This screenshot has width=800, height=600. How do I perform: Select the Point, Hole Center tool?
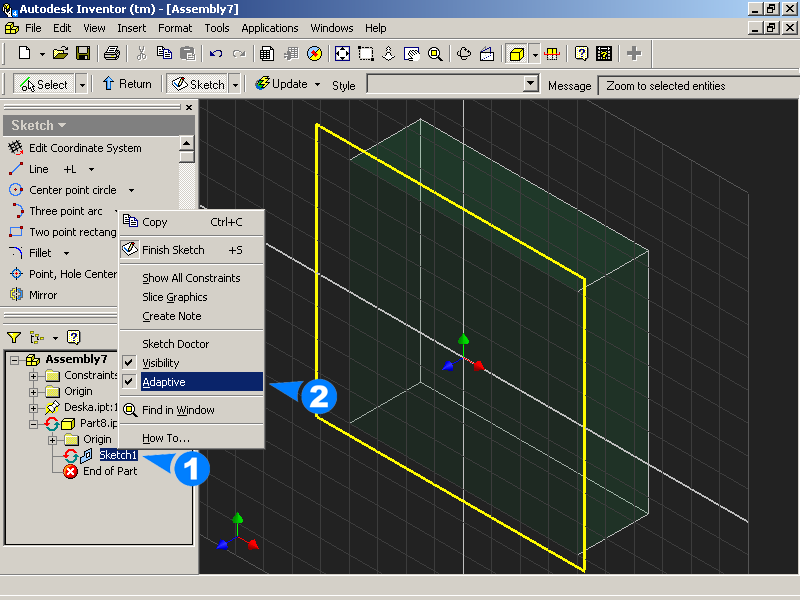tap(63, 274)
